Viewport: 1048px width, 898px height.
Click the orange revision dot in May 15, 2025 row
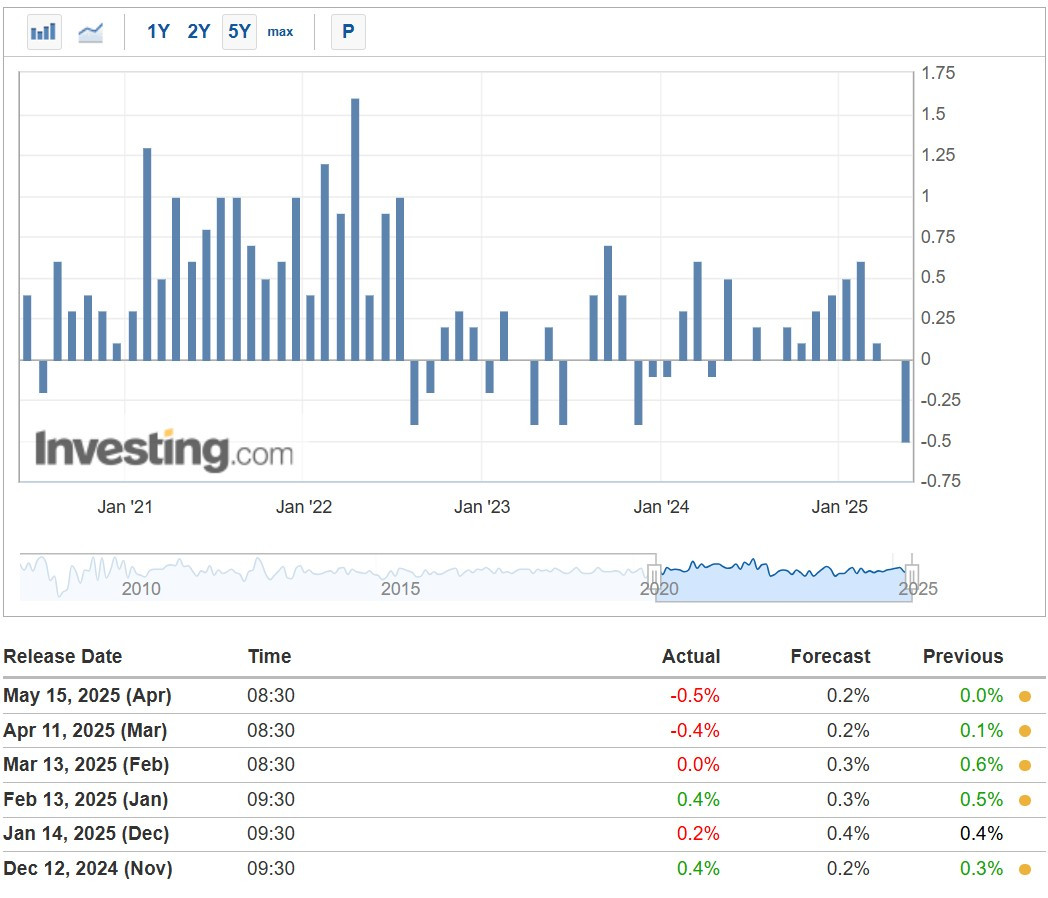tap(1025, 696)
